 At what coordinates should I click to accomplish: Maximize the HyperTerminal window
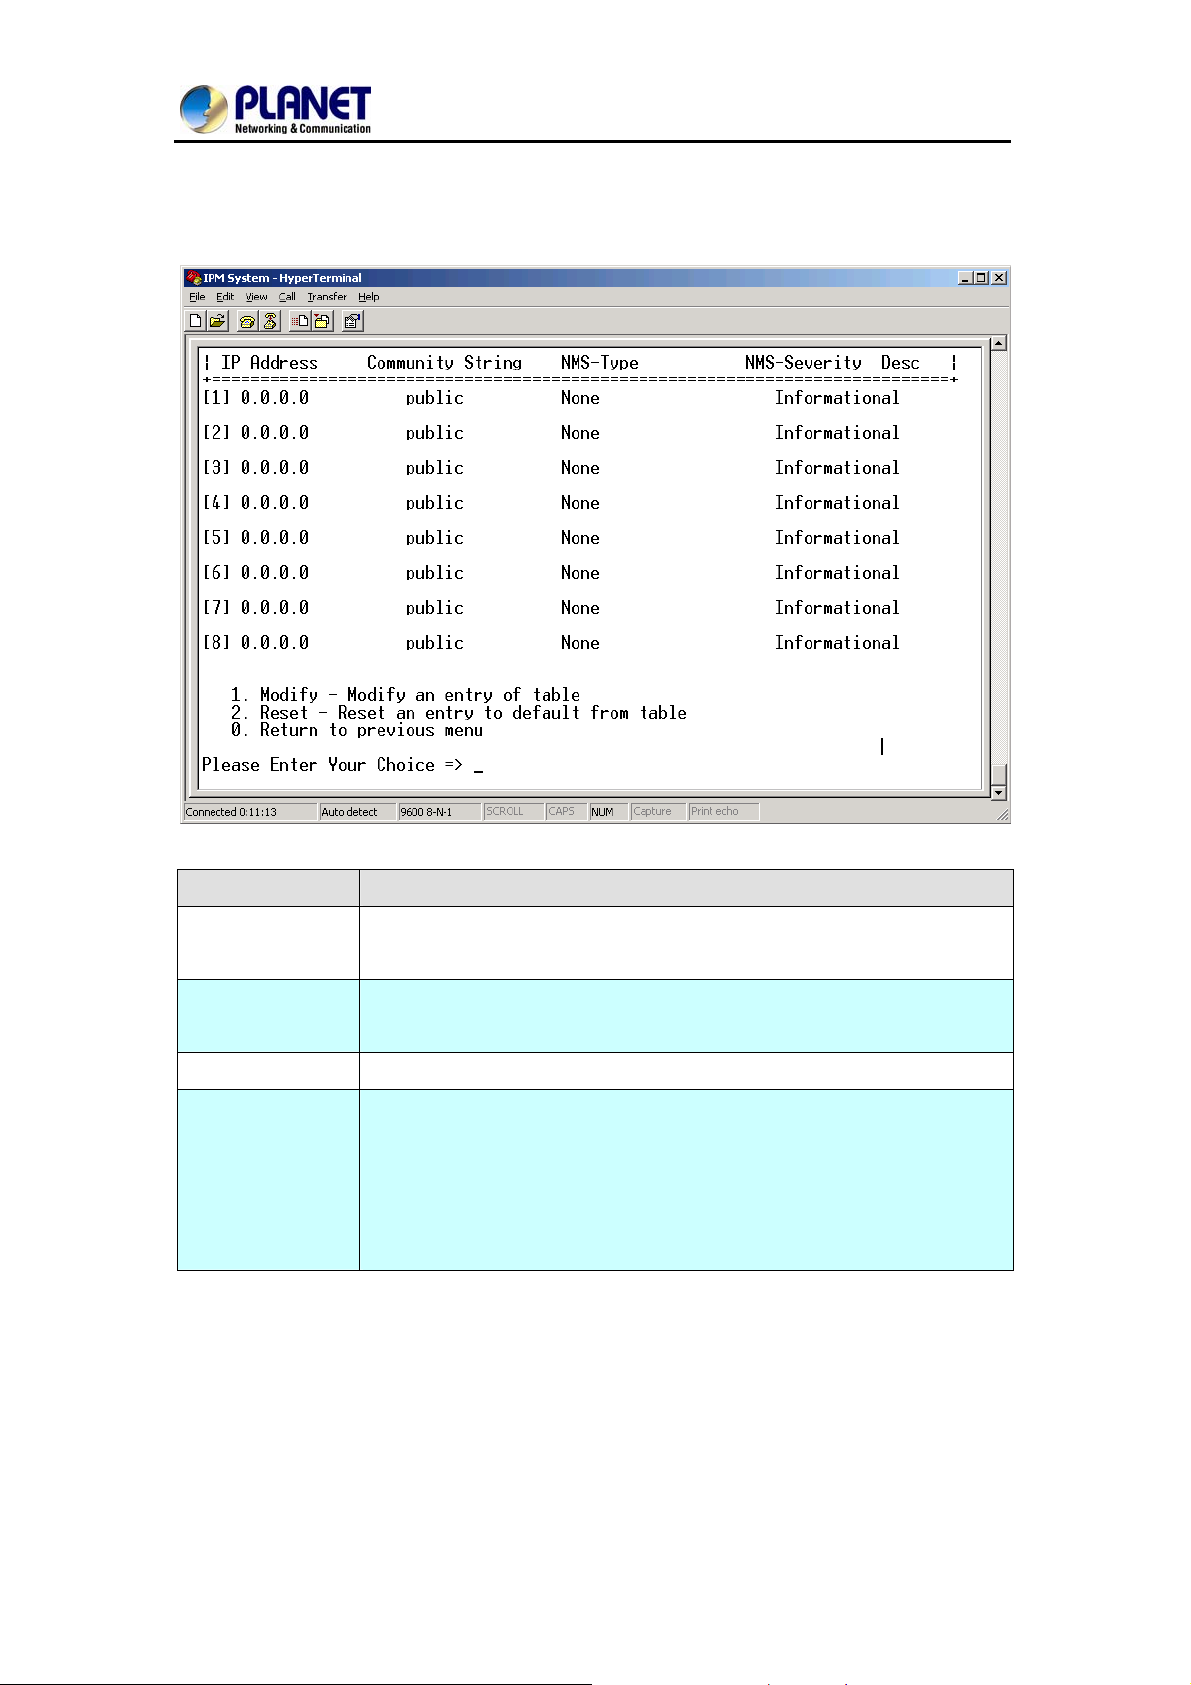pos(981,278)
